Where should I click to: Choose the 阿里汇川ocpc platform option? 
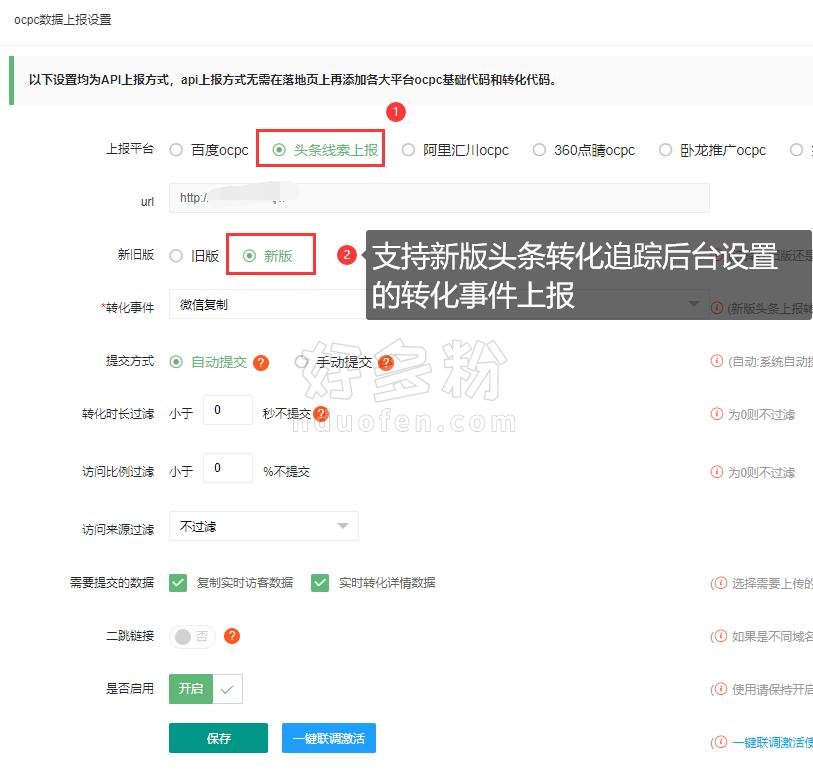tap(409, 150)
